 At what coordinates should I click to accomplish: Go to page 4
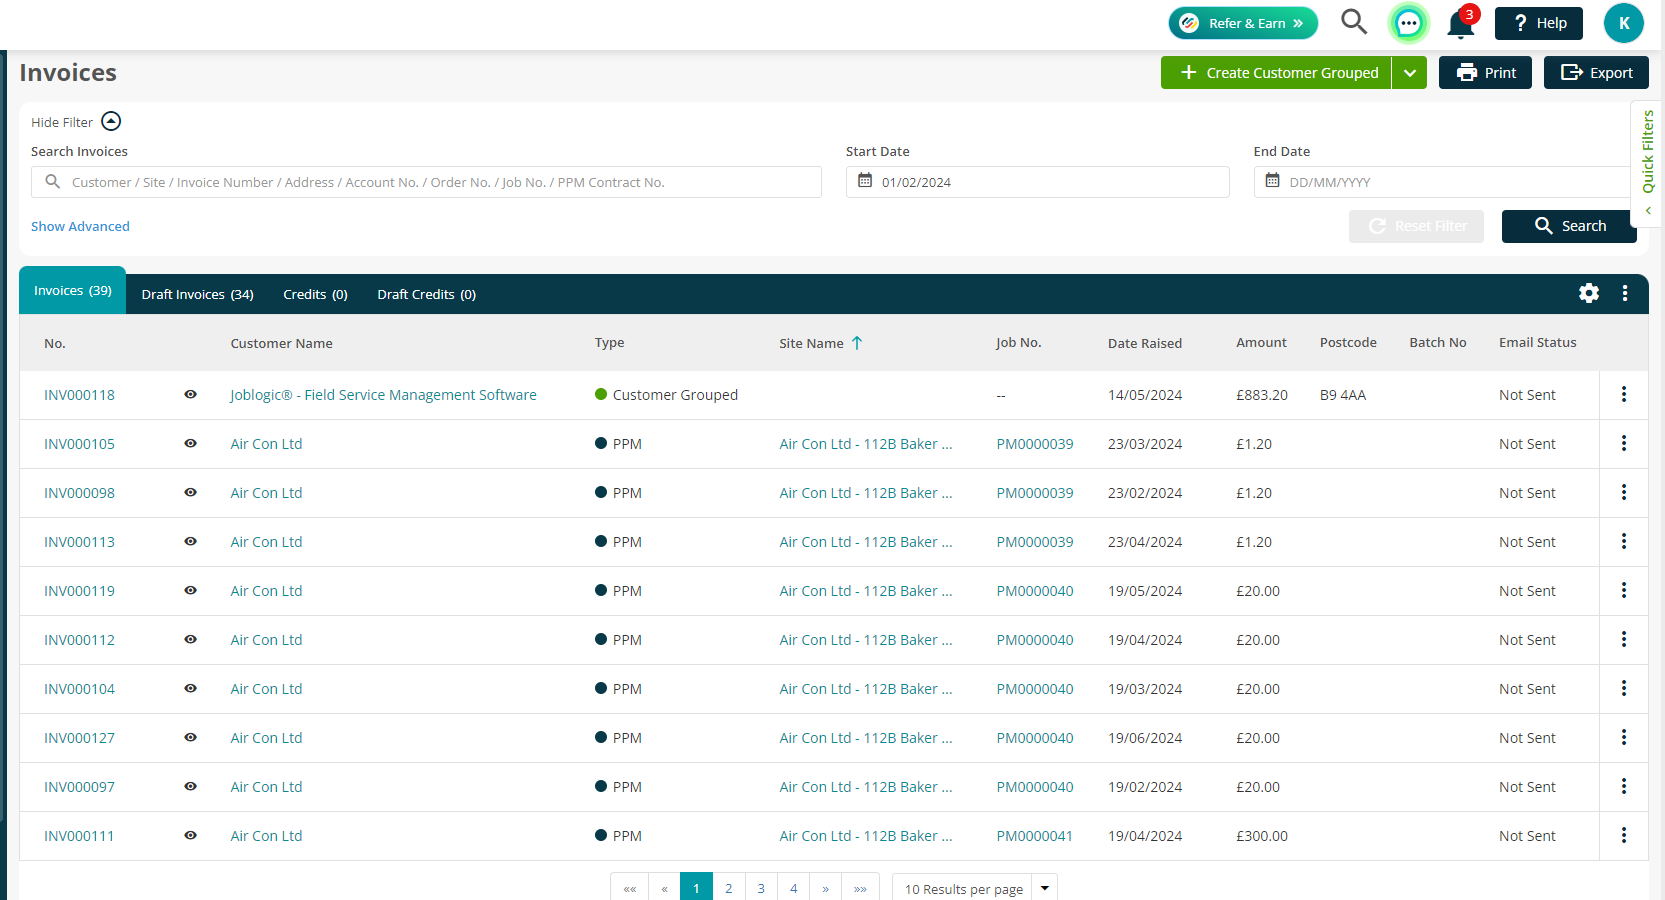[x=793, y=888]
